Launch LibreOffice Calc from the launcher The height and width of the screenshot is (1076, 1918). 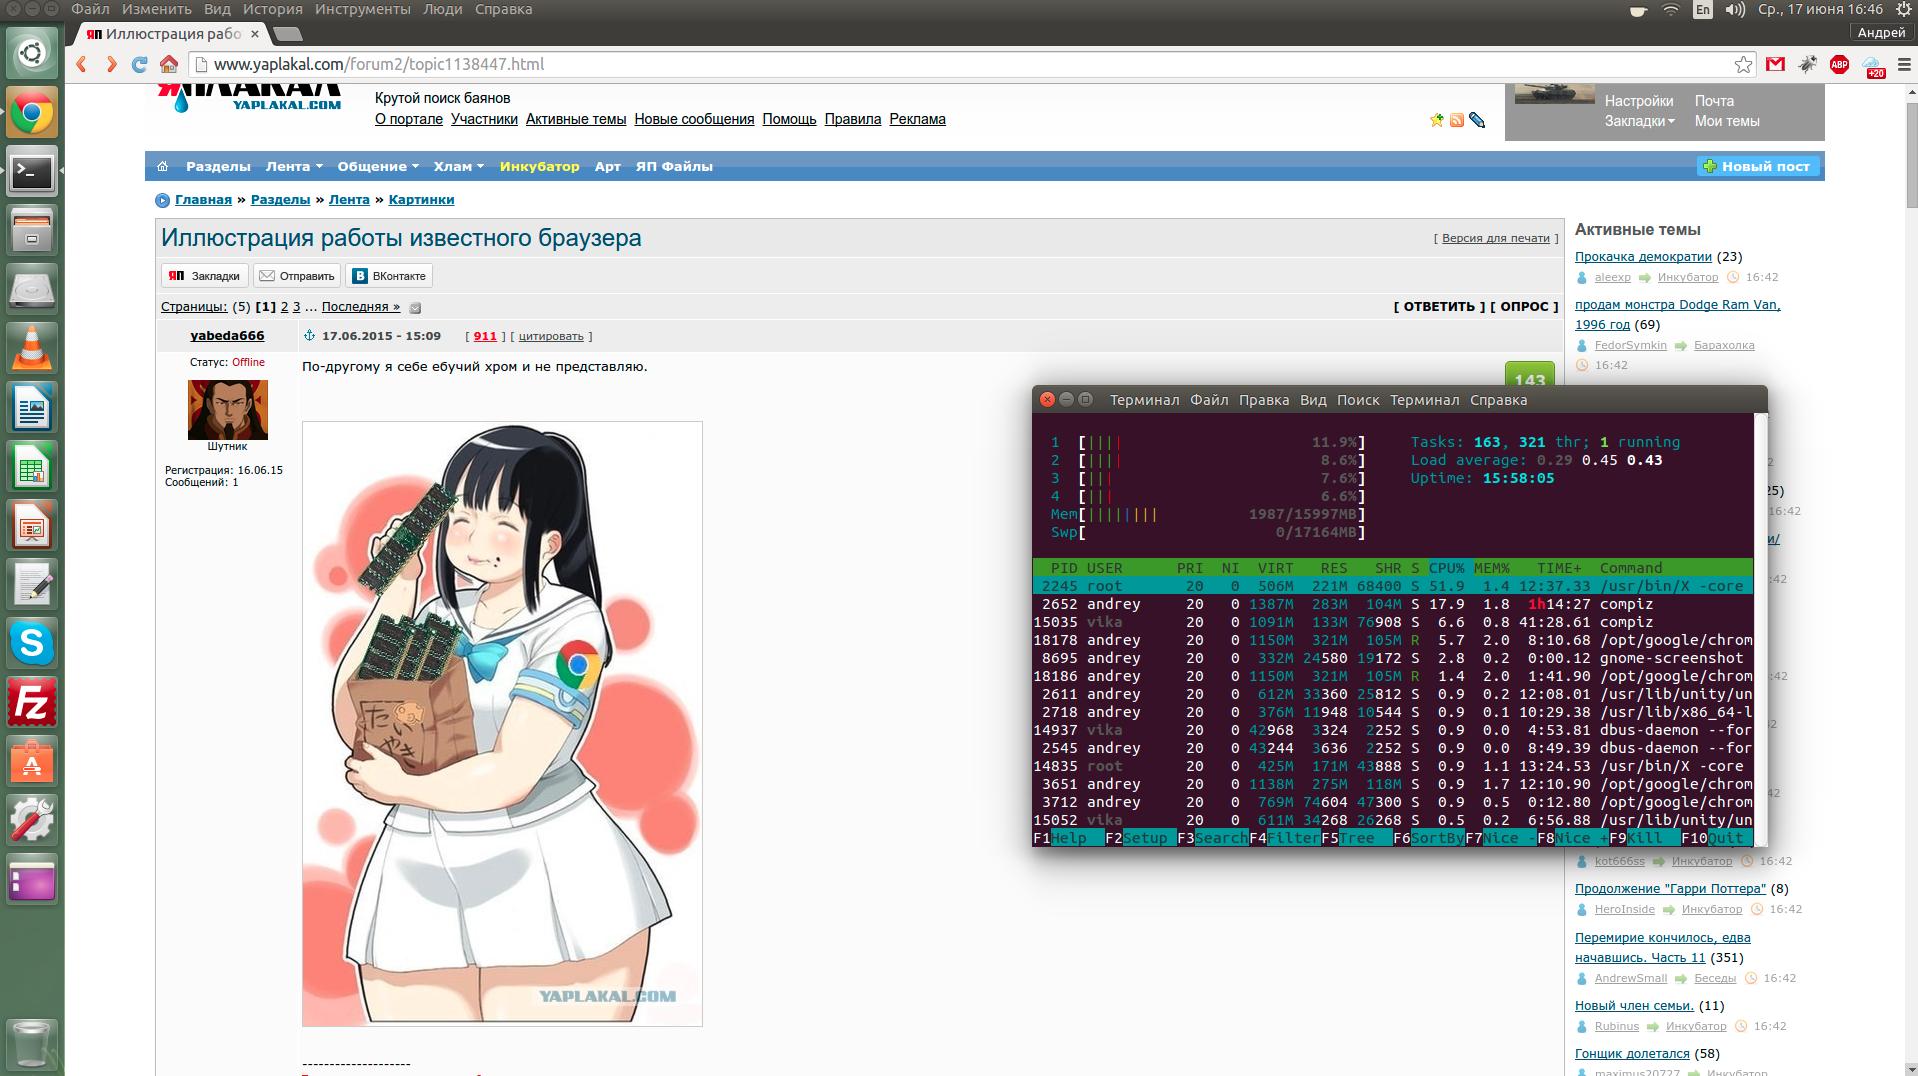coord(32,466)
